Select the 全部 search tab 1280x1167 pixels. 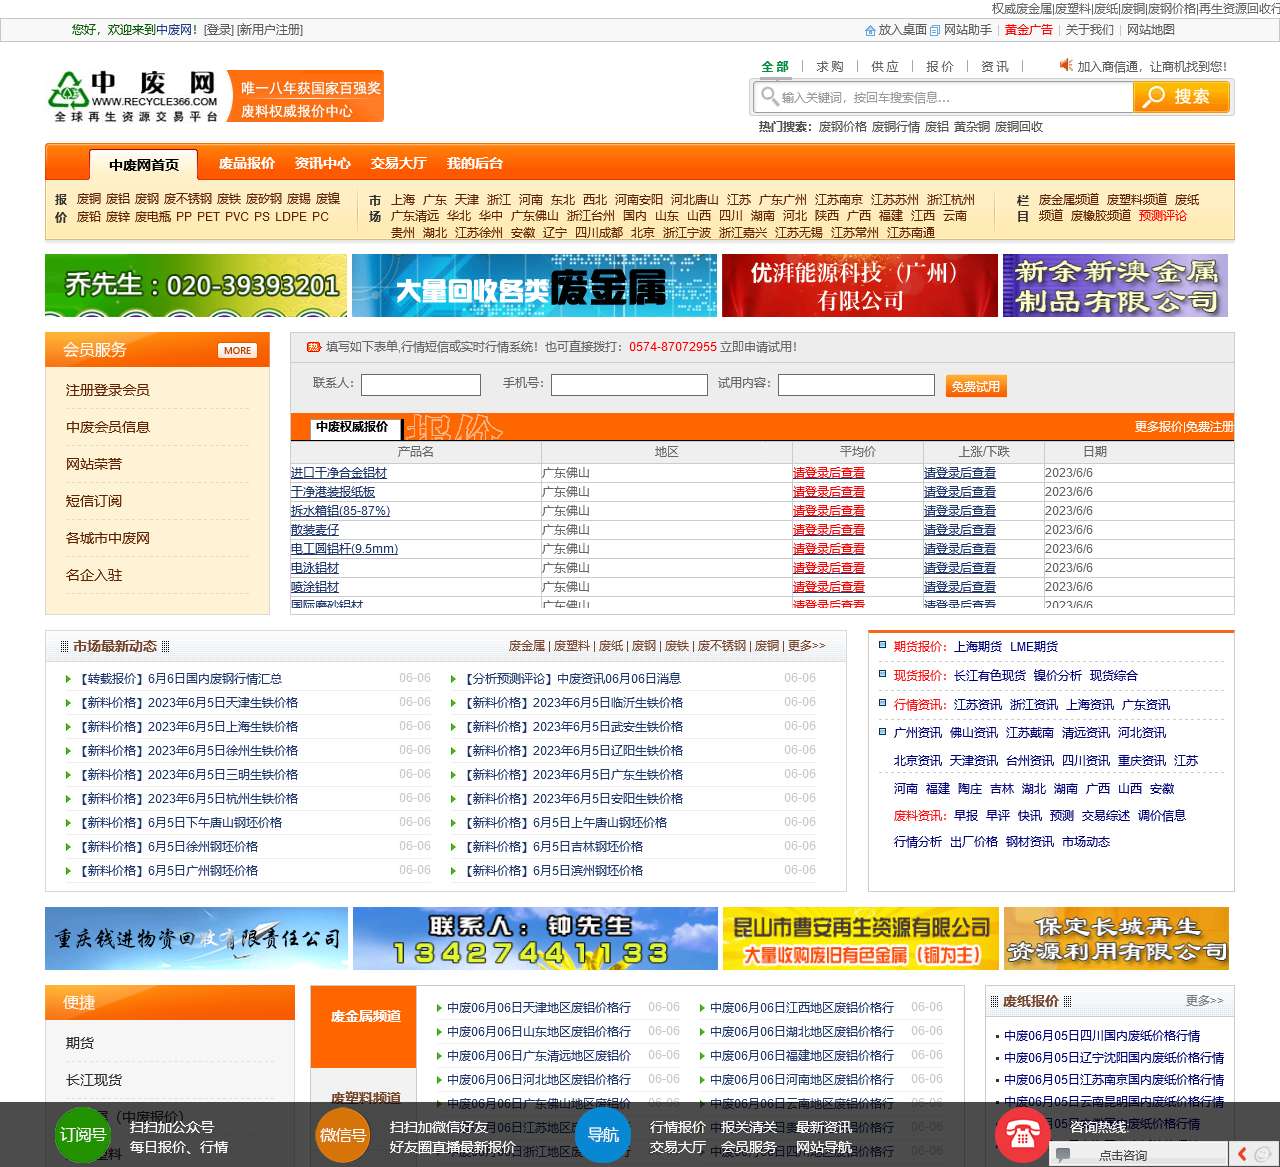coord(775,67)
